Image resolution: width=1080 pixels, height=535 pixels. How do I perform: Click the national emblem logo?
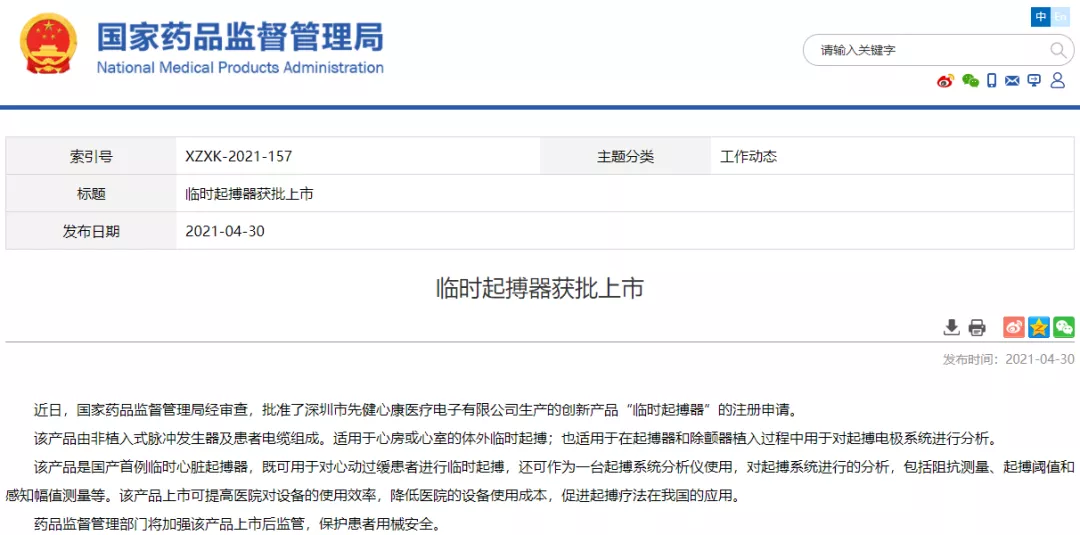(x=49, y=43)
